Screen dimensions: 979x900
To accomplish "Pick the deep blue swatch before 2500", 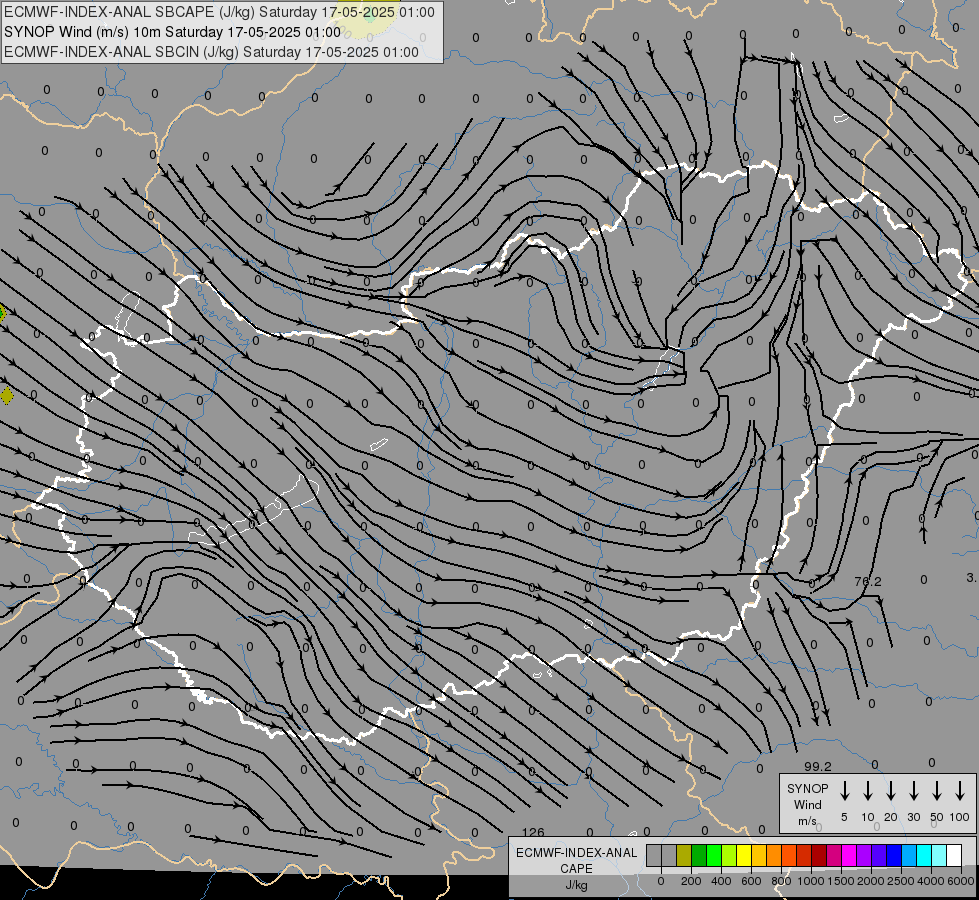I will (894, 855).
